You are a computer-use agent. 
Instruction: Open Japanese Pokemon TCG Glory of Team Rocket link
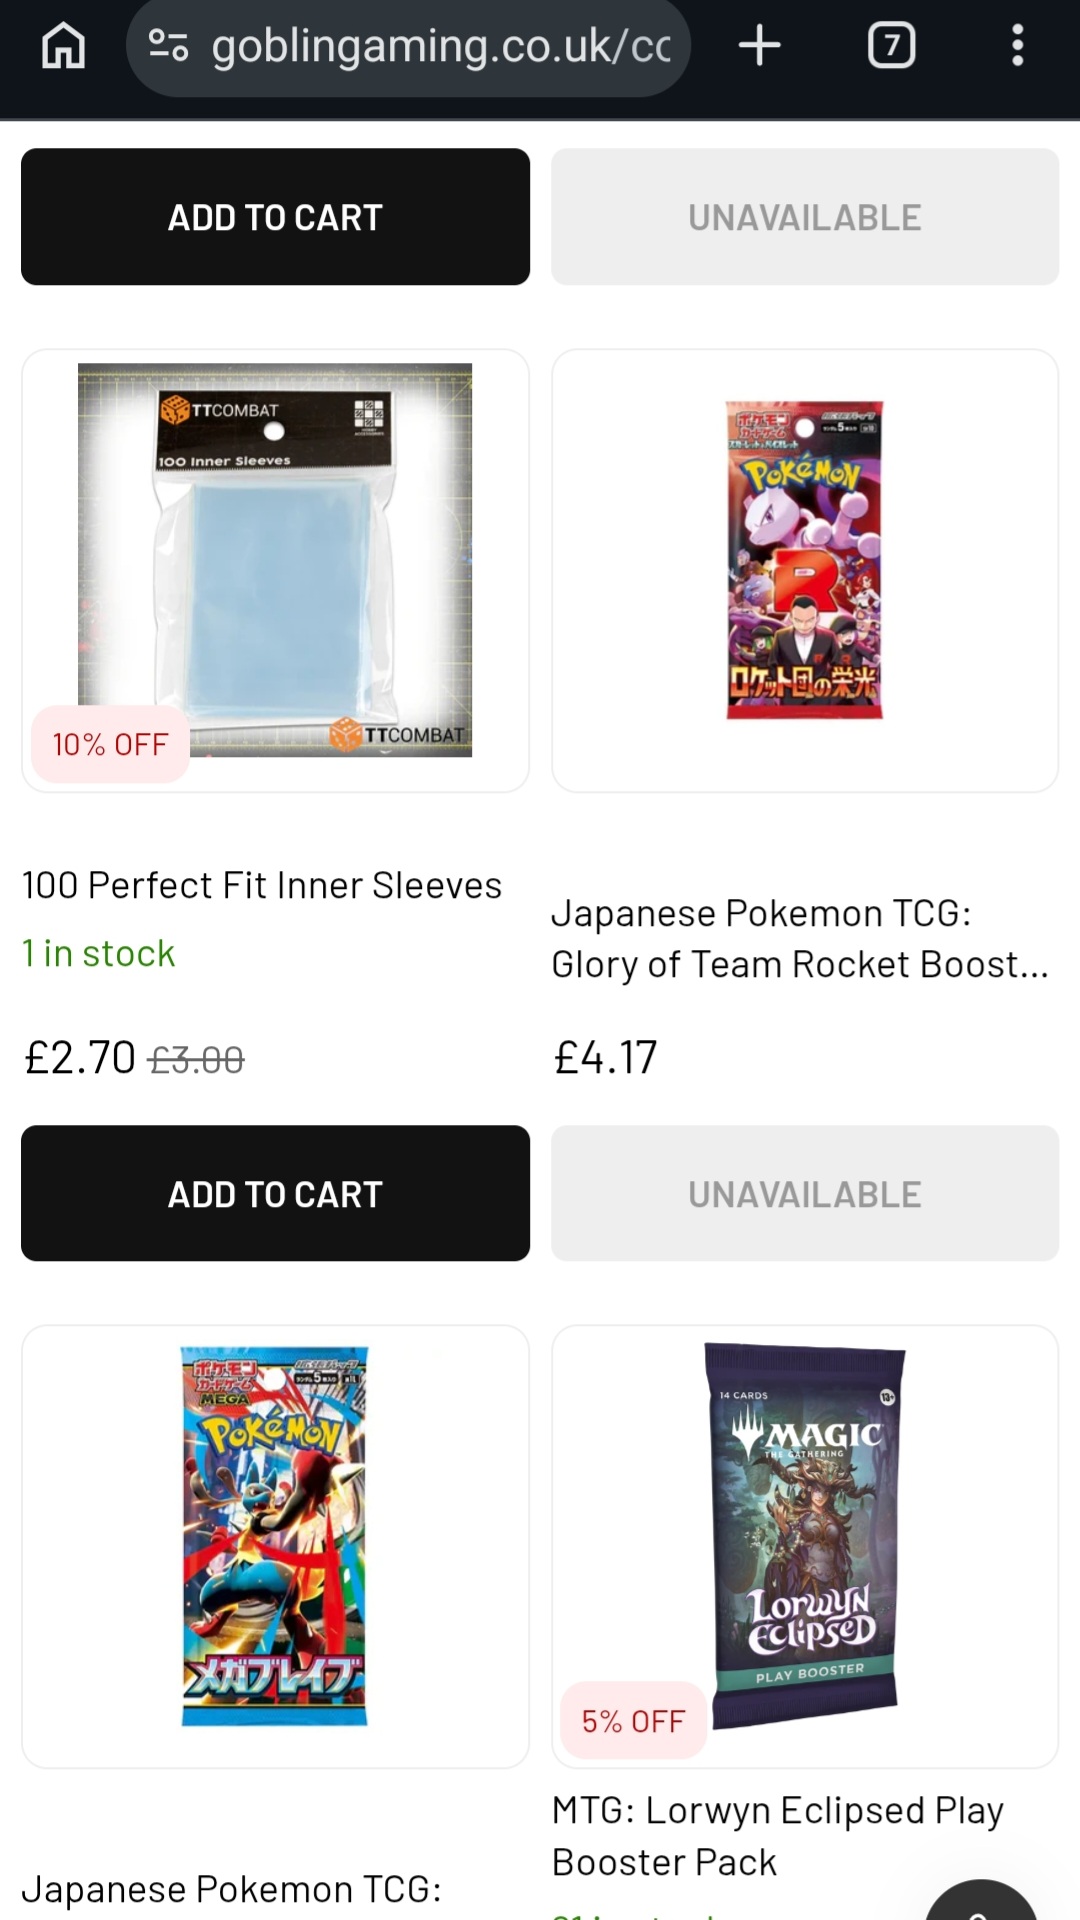tap(800, 939)
